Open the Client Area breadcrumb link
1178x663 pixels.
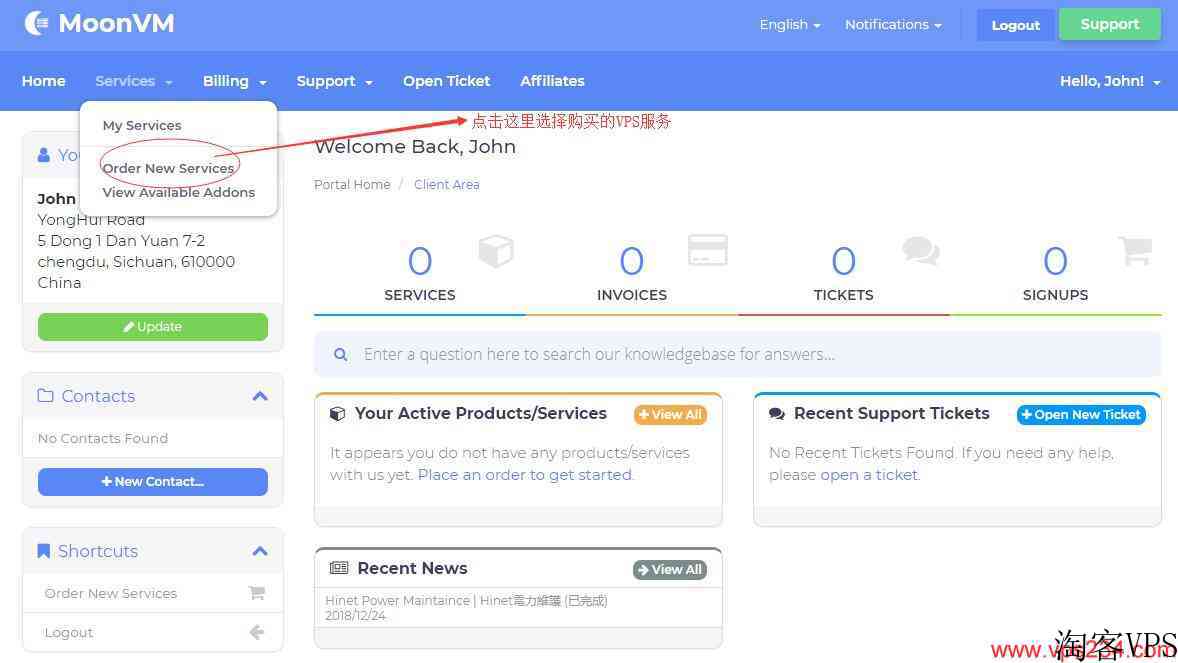[446, 185]
